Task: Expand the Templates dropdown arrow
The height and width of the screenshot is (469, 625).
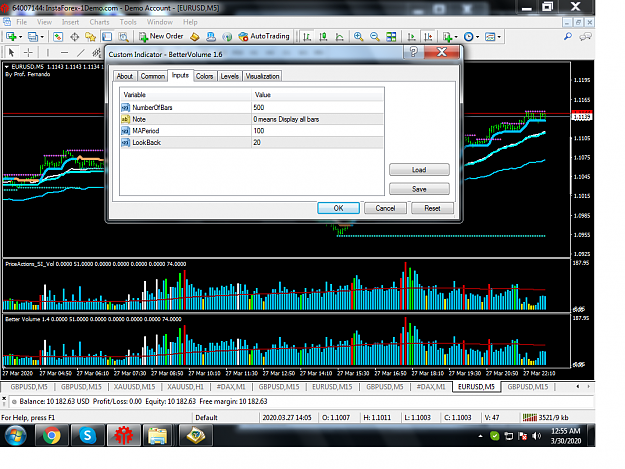Action: pyautogui.click(x=499, y=37)
